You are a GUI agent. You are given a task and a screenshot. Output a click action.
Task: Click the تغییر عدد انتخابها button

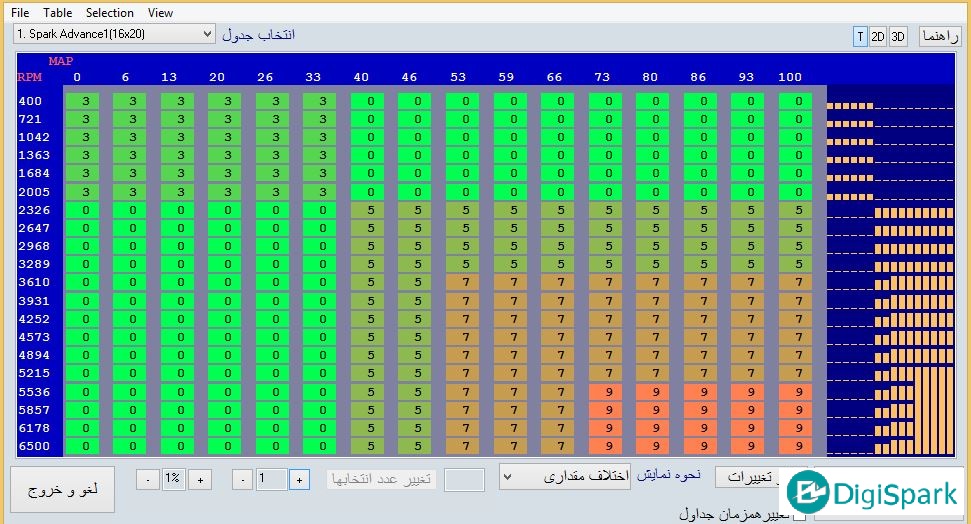tap(381, 479)
